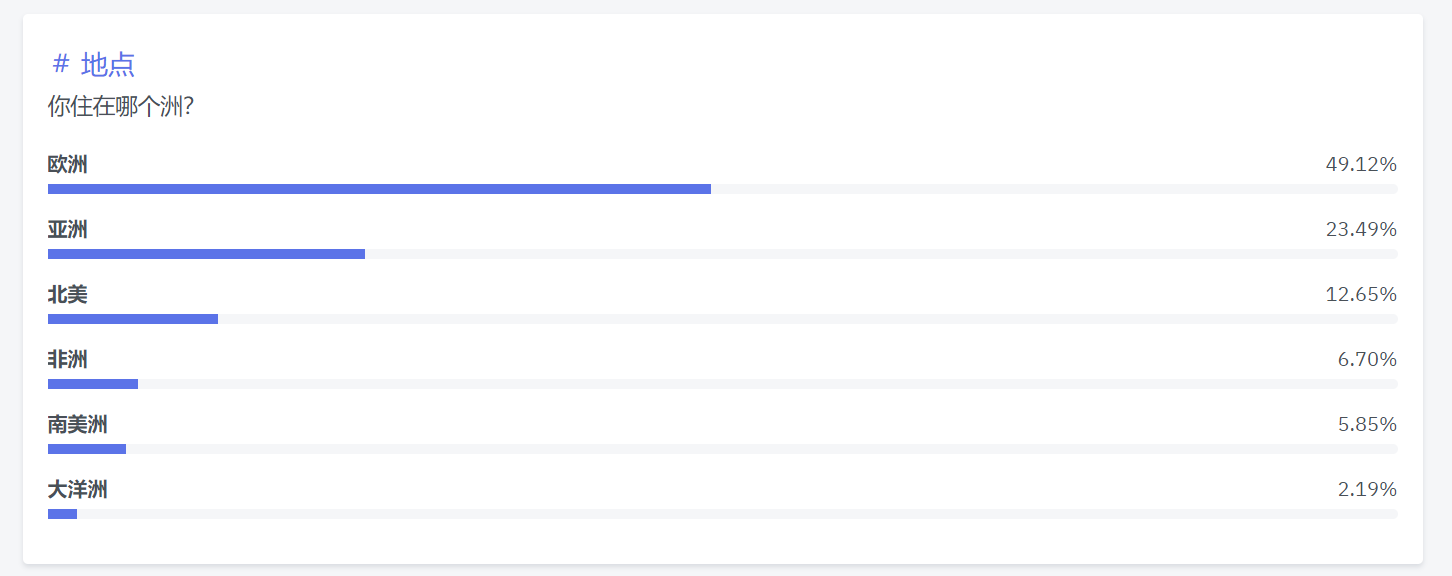The image size is (1452, 576).
Task: Click the 23.49% percentage value
Action: tap(1361, 229)
